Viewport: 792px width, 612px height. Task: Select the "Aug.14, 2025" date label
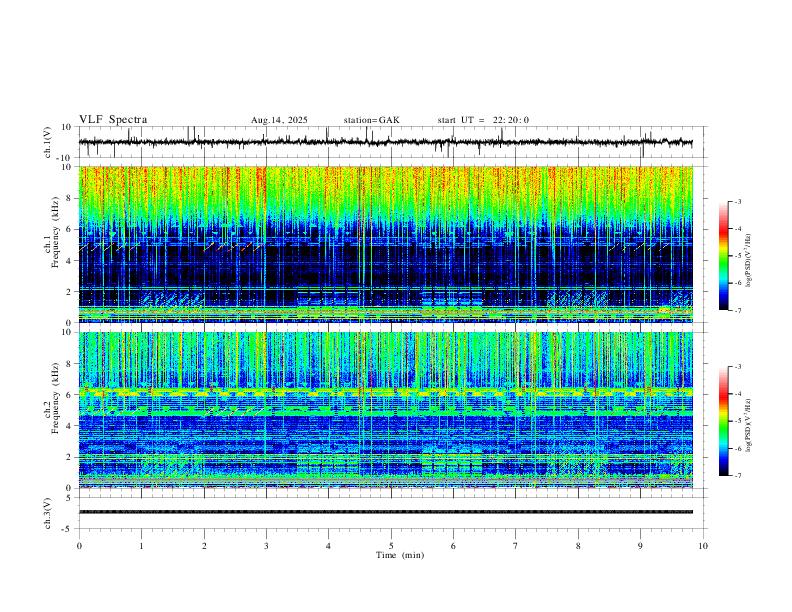pos(279,120)
